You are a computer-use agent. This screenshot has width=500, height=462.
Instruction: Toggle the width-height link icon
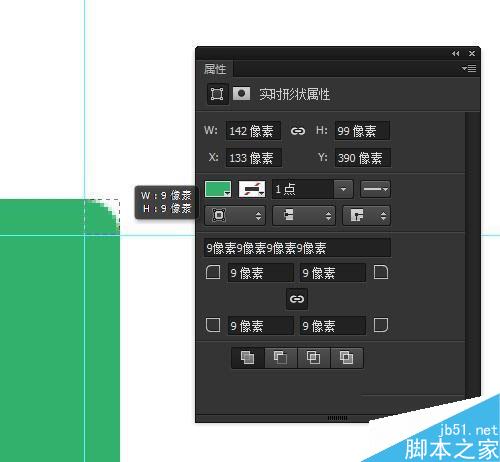(x=298, y=131)
